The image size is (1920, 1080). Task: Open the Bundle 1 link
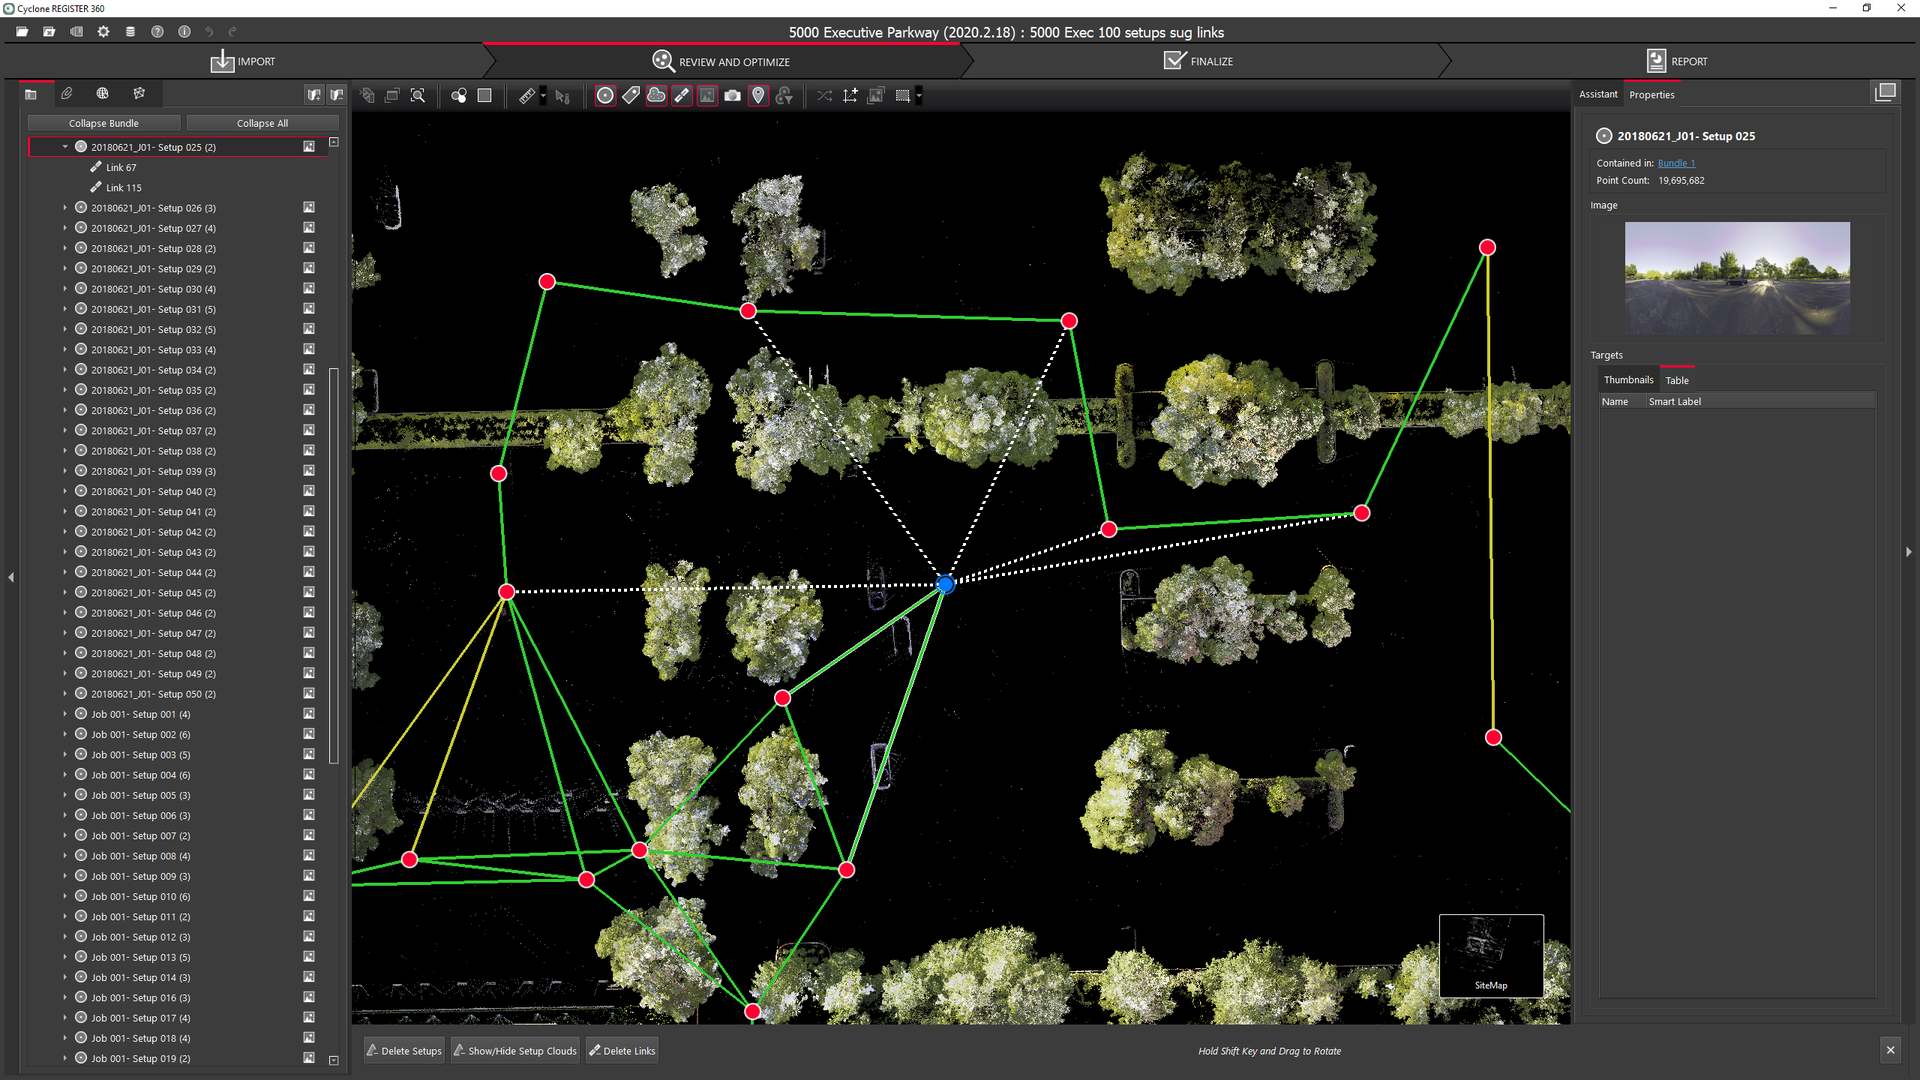coord(1676,163)
